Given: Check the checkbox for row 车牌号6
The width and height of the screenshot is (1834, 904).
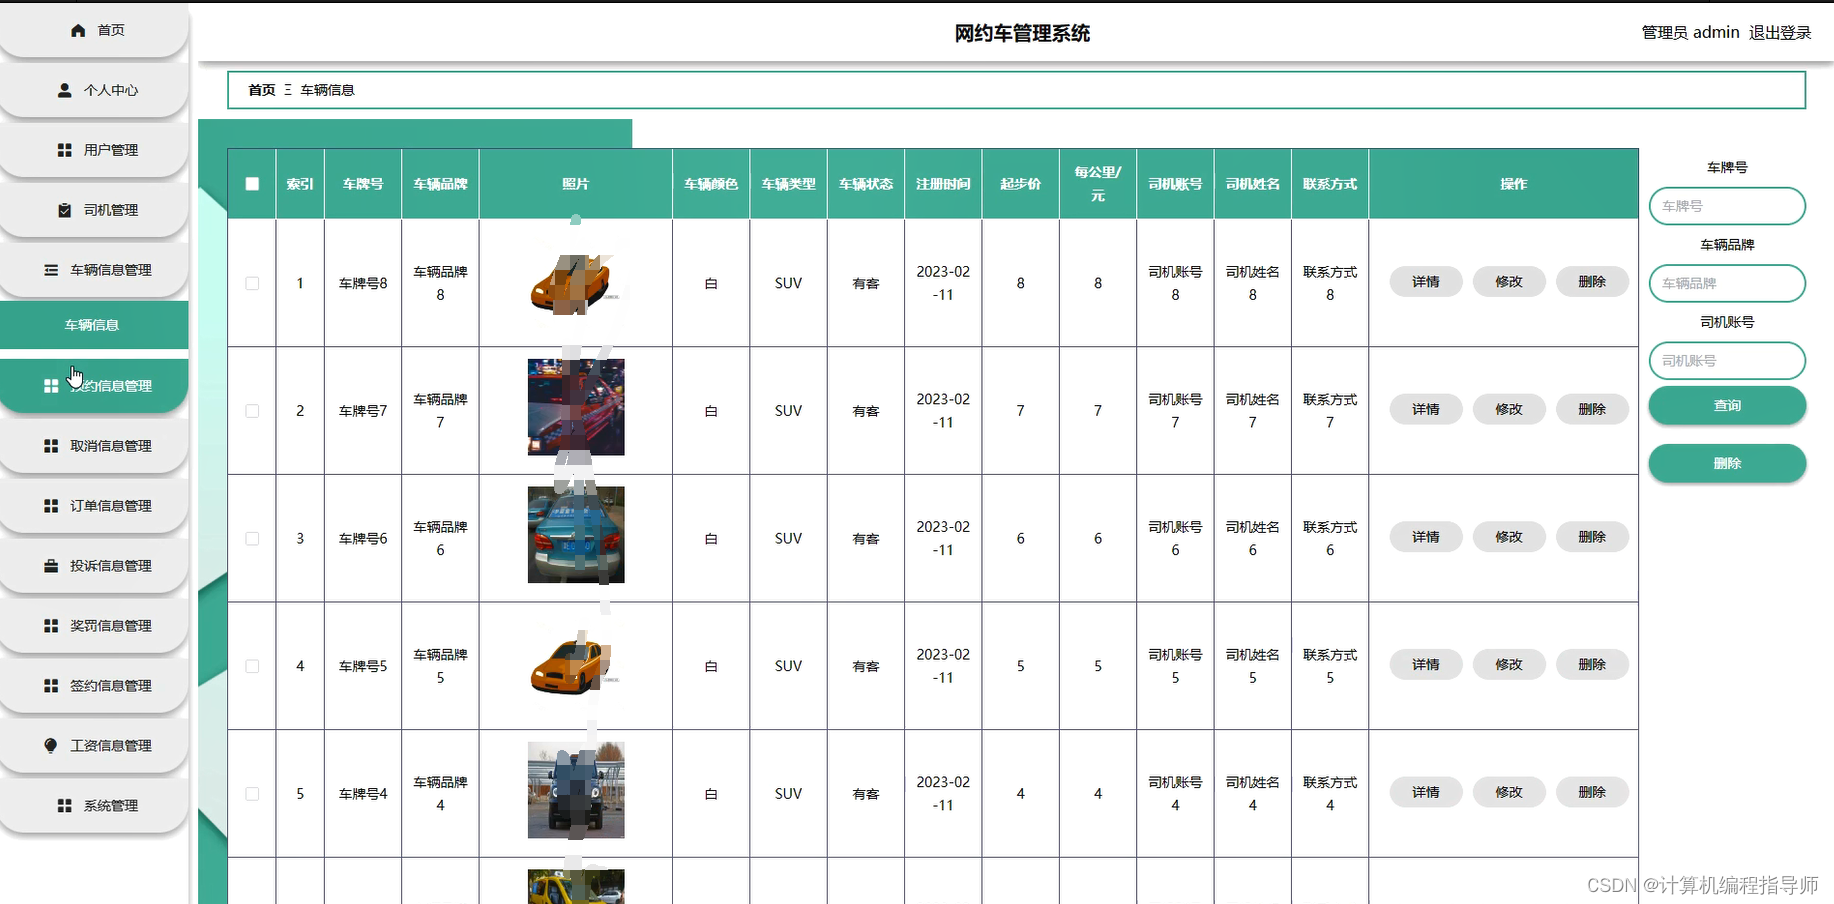Looking at the screenshot, I should [x=252, y=539].
